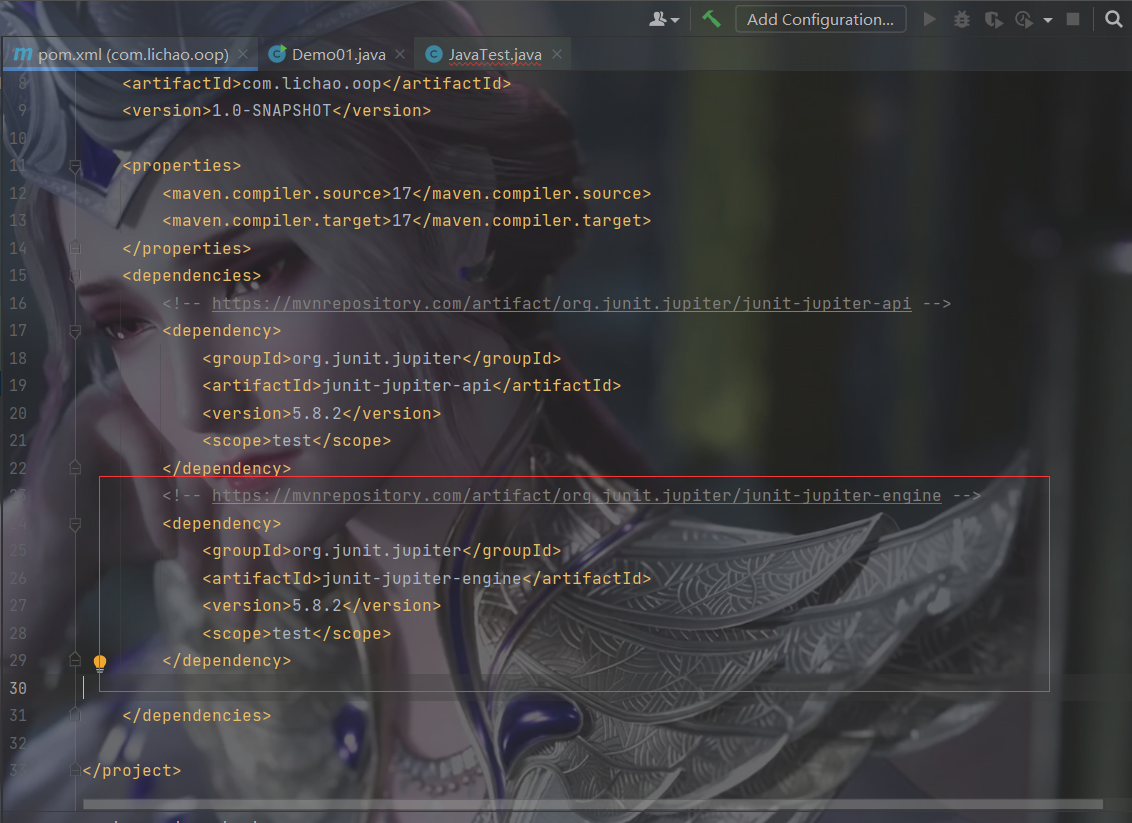Switch to Demo01.java tab
This screenshot has height=823, width=1132.
point(338,54)
